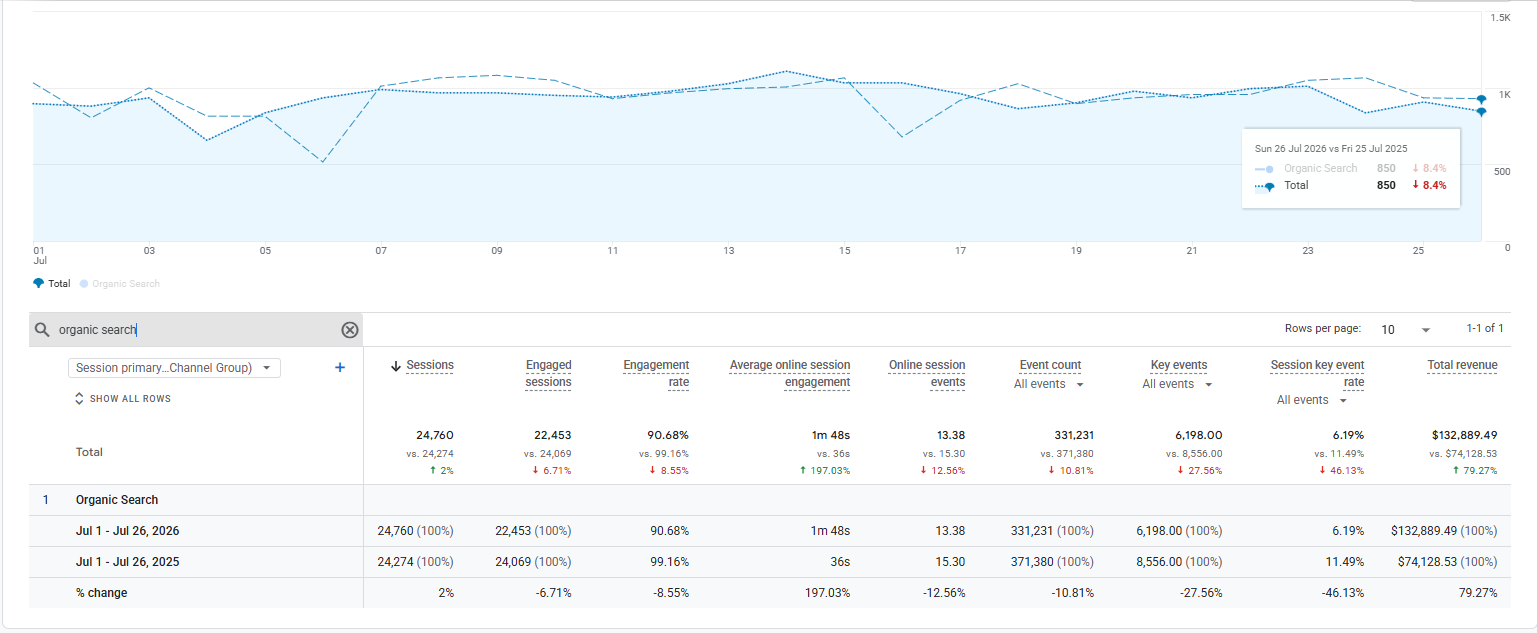Click the search magnifier icon

pyautogui.click(x=42, y=330)
